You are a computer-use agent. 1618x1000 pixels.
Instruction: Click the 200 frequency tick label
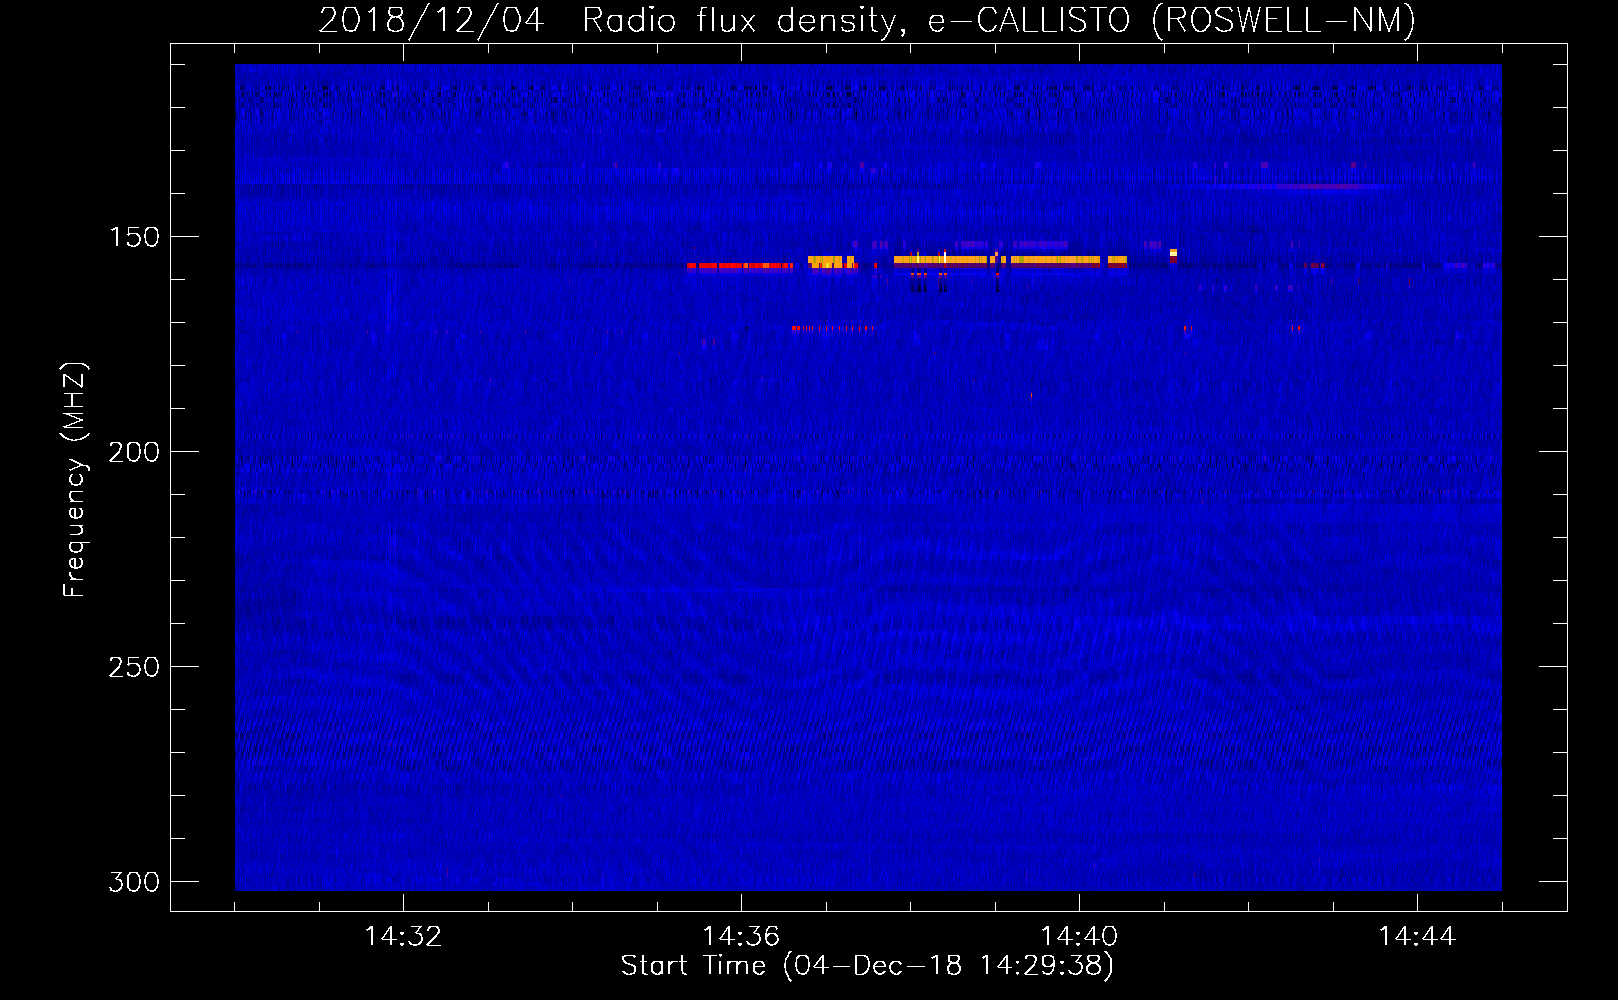coord(134,452)
